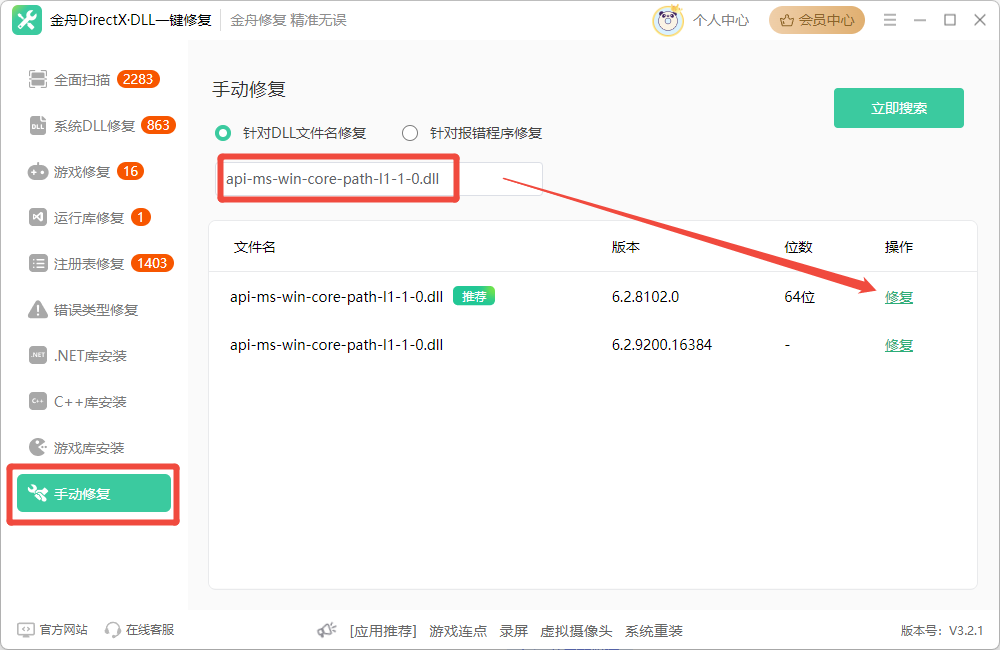Click the DLL filename input field

tap(337, 179)
